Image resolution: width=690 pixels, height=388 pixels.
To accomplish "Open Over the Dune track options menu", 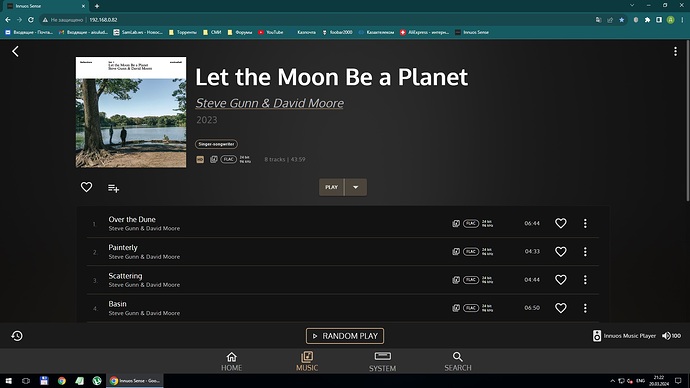I will coord(585,223).
